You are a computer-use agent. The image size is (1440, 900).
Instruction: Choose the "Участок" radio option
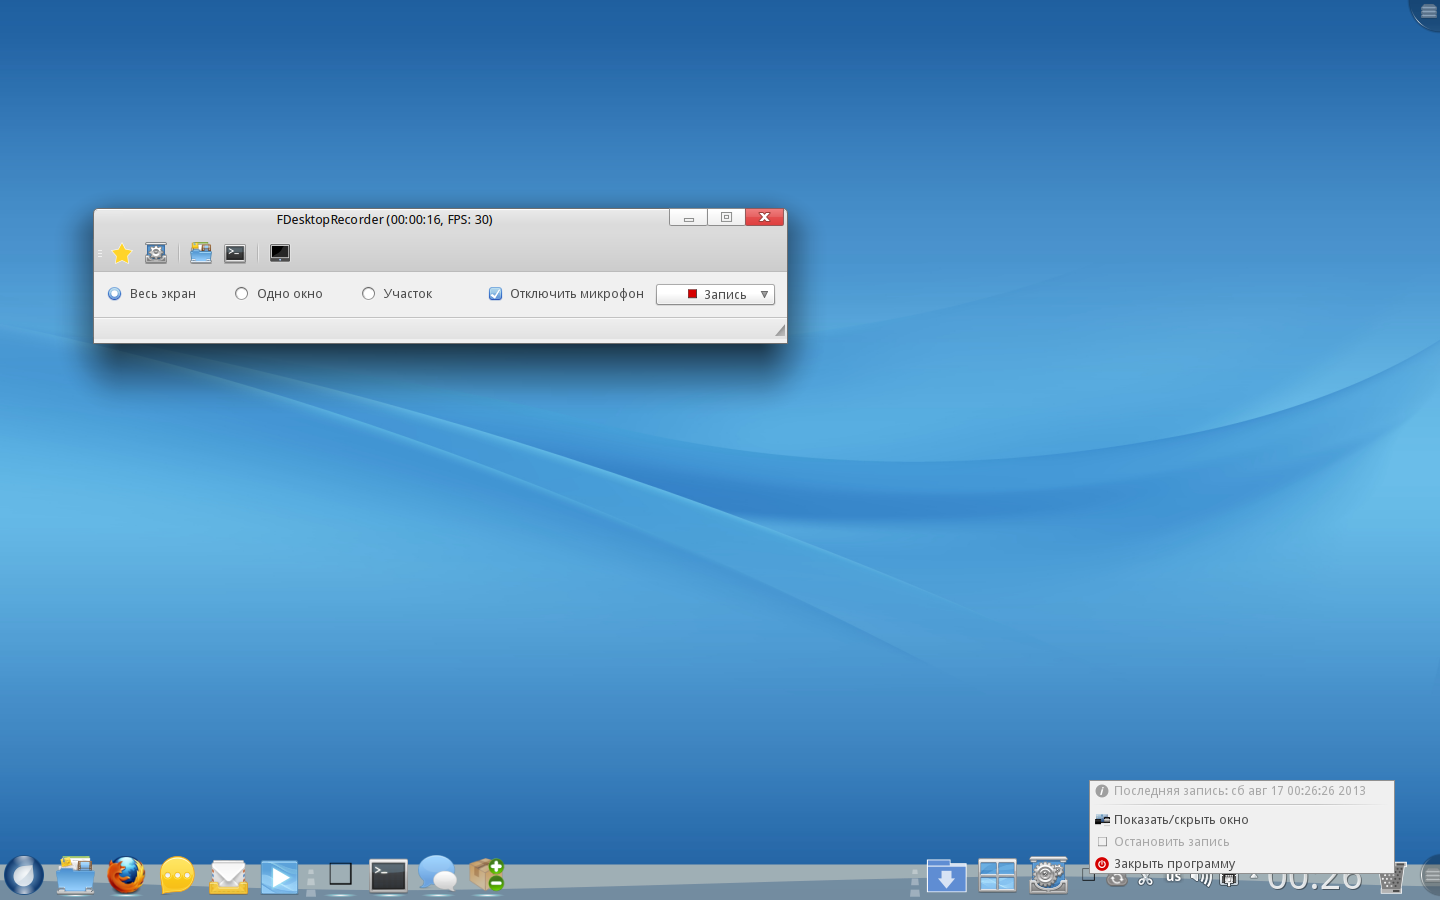pyautogui.click(x=368, y=294)
